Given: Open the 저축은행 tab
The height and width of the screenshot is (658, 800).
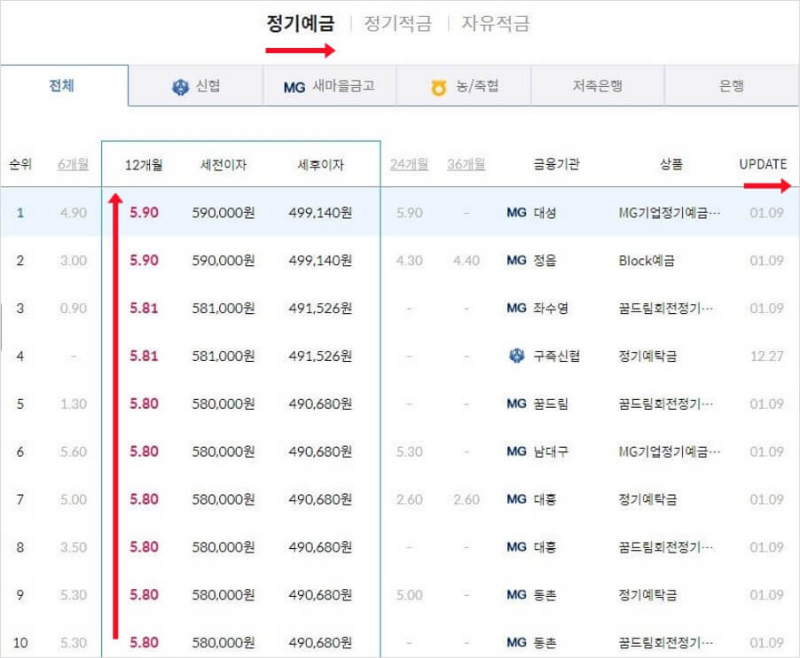Looking at the screenshot, I should click(597, 86).
